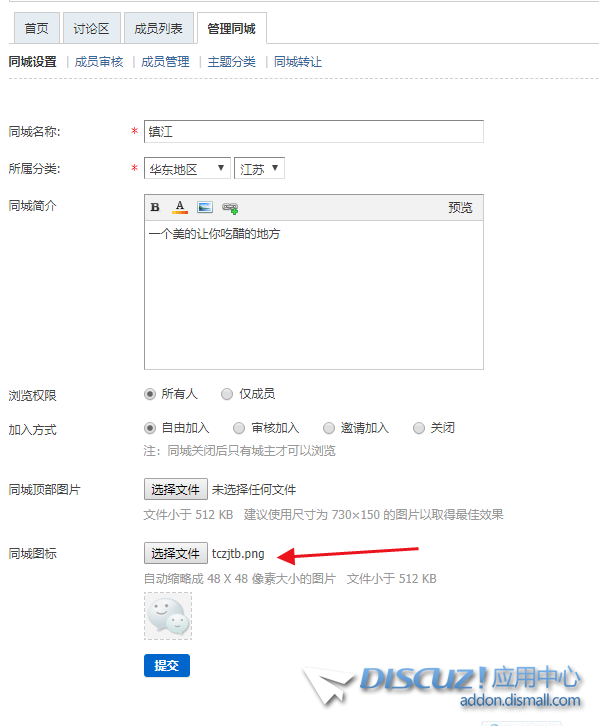Click the insert link icon in editor
The width and height of the screenshot is (599, 726).
tap(230, 208)
